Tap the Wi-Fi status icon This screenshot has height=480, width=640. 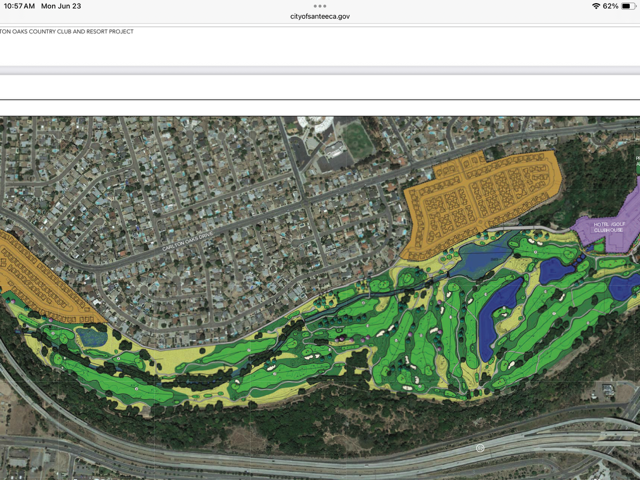(595, 6)
